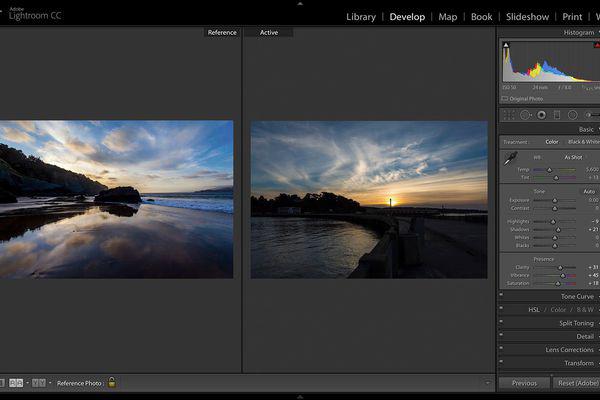This screenshot has height=400, width=600.
Task: Activate the Reference View R|A button
Action: pyautogui.click(x=16, y=383)
